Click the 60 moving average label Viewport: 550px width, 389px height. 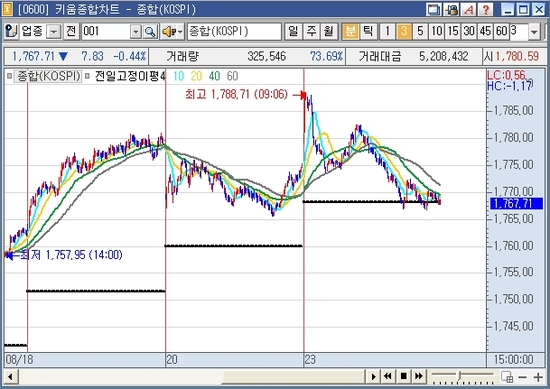click(x=232, y=76)
